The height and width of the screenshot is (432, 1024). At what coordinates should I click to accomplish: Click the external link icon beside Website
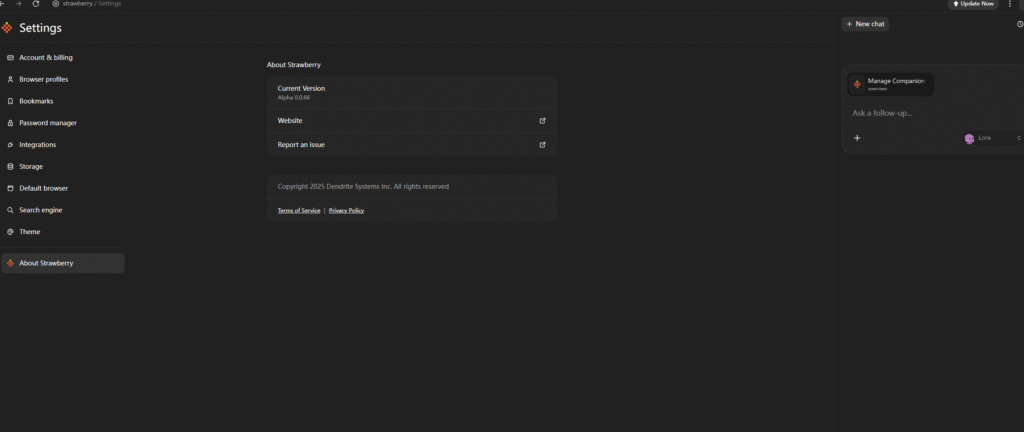click(x=542, y=121)
